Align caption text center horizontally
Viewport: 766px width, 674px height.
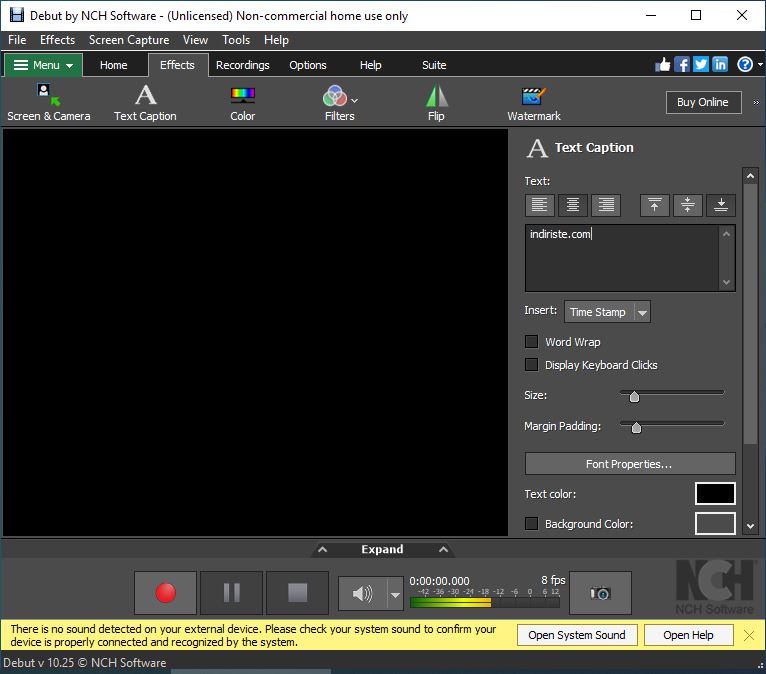[573, 205]
